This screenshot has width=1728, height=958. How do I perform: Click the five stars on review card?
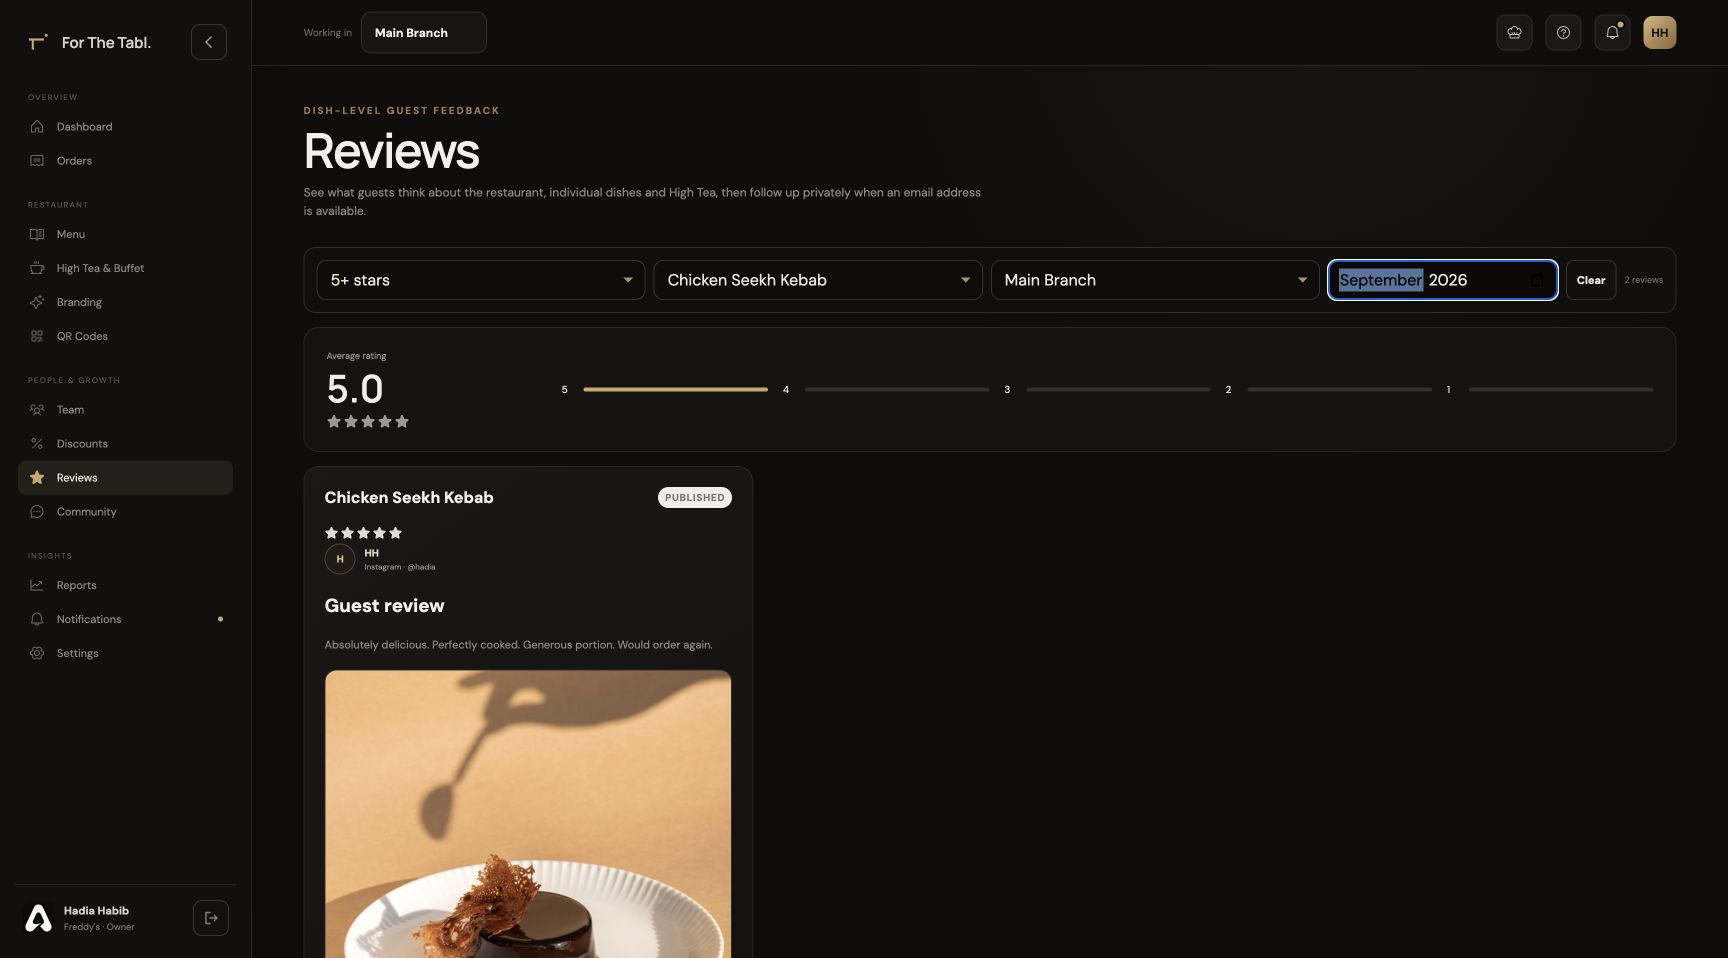[x=363, y=533]
